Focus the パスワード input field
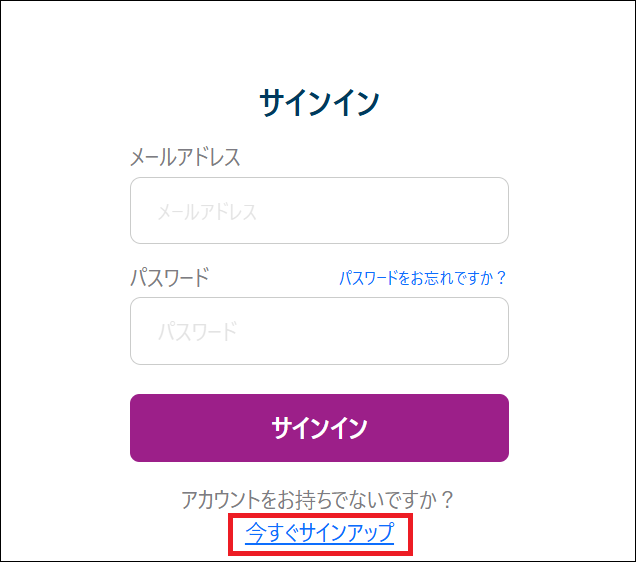Image resolution: width=637 pixels, height=563 pixels. click(319, 331)
